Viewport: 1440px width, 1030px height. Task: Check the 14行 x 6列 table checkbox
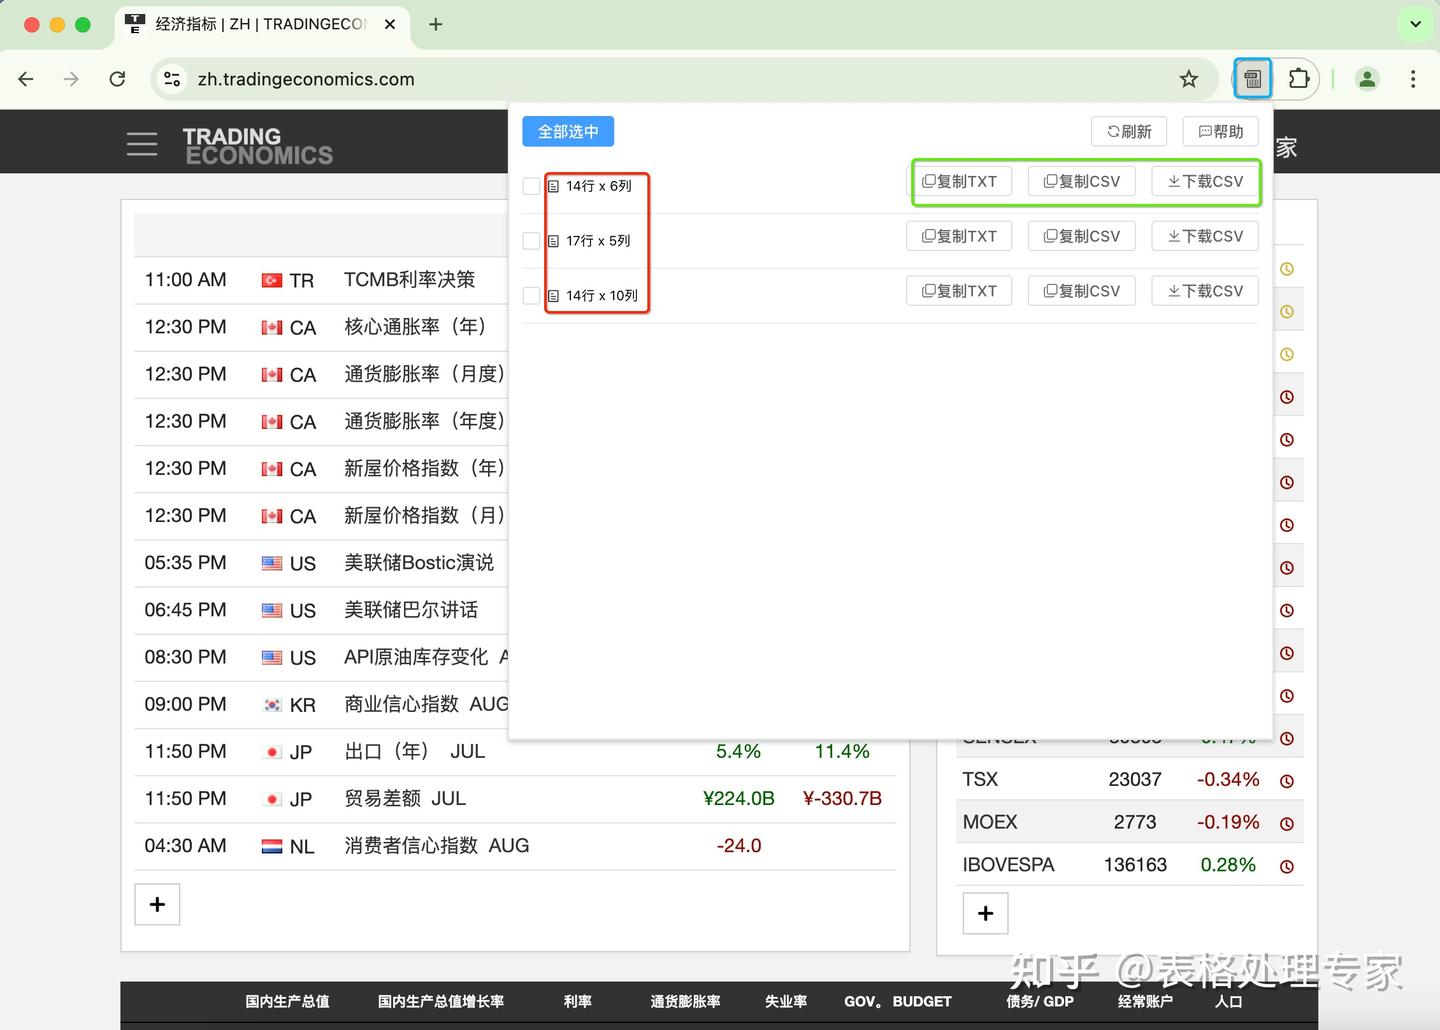tap(531, 186)
